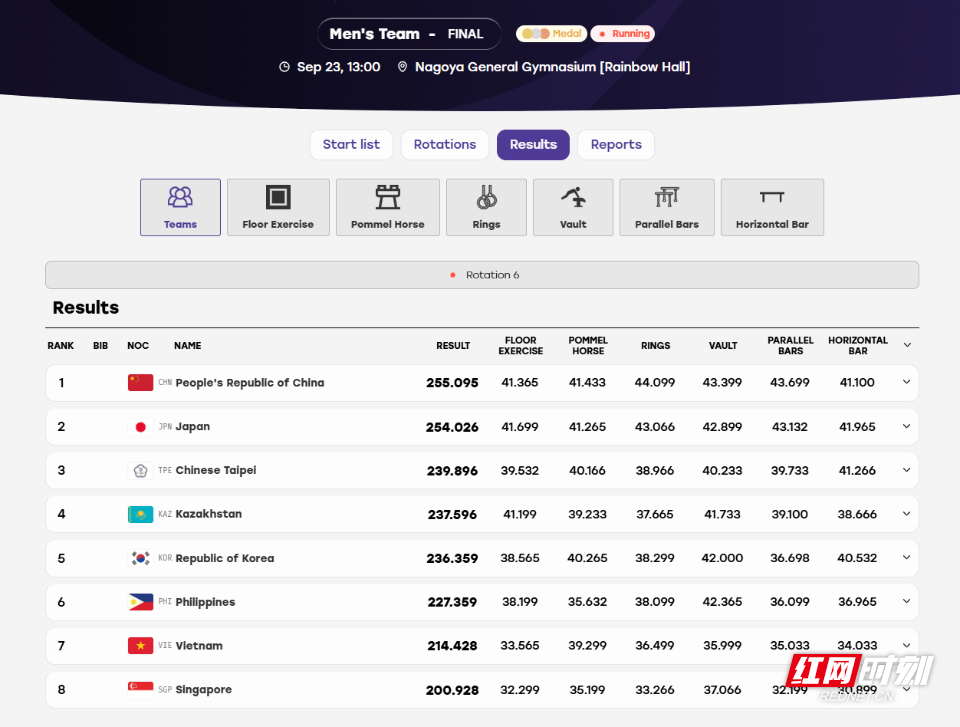The height and width of the screenshot is (727, 960).
Task: Open the Parallel Bars apparatus icon
Action: click(x=667, y=207)
